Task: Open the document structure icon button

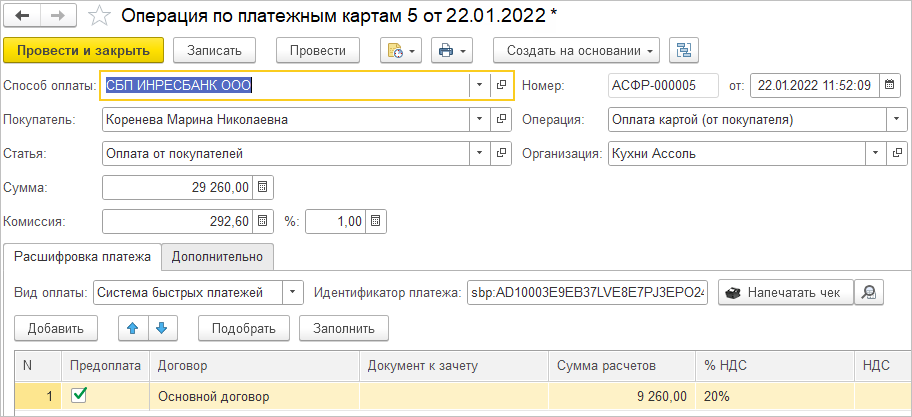Action: pos(685,50)
